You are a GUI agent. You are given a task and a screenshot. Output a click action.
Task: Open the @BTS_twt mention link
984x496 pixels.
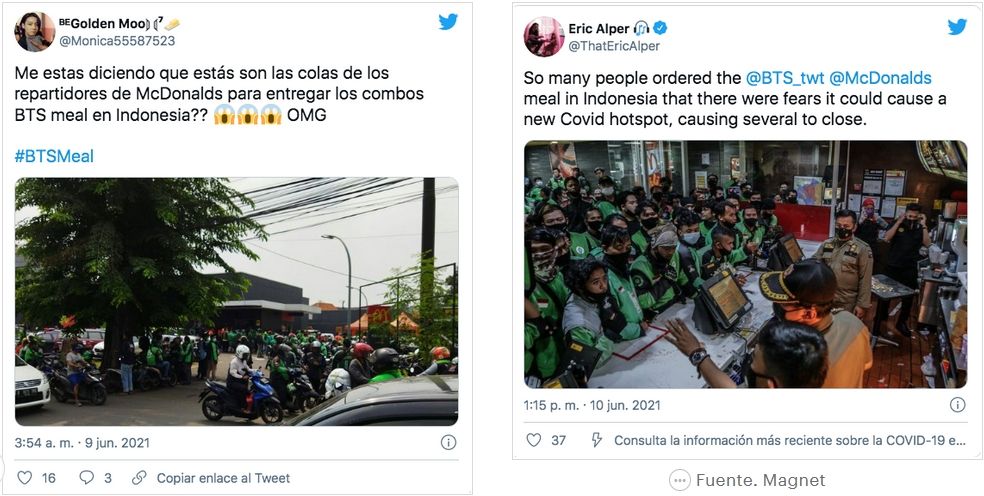[x=784, y=78]
